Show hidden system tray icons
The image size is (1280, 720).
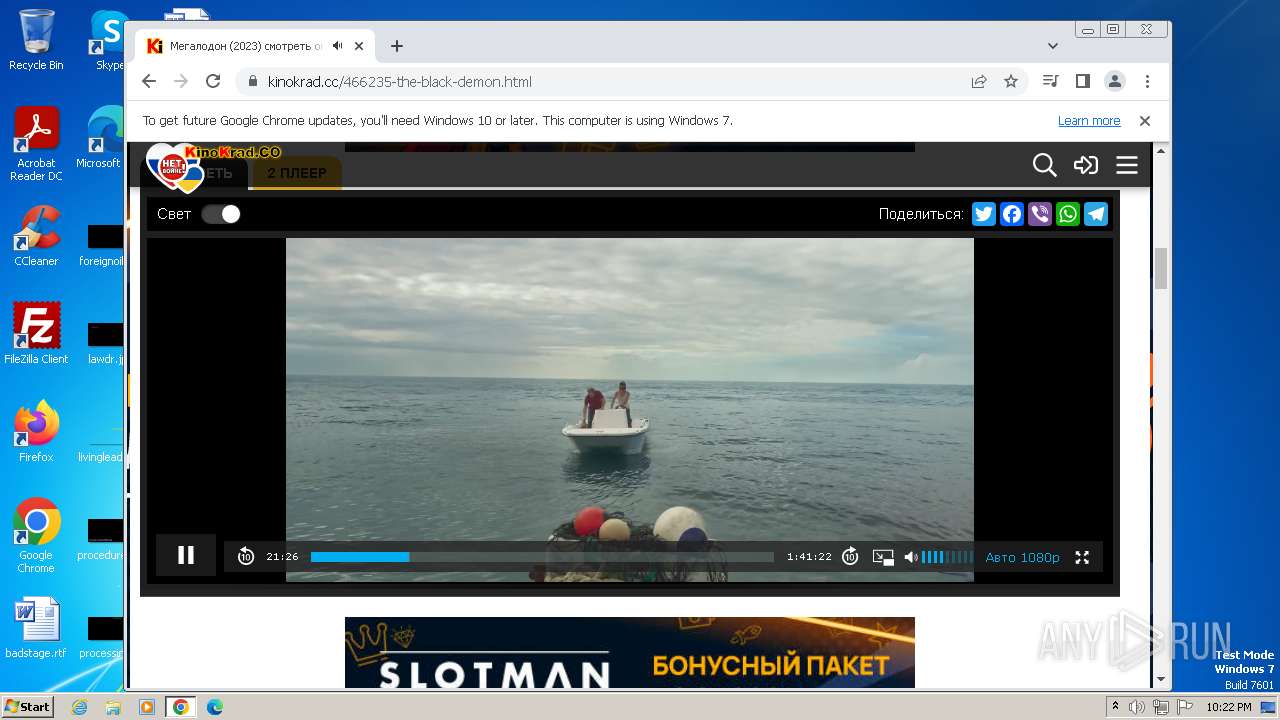[1115, 707]
